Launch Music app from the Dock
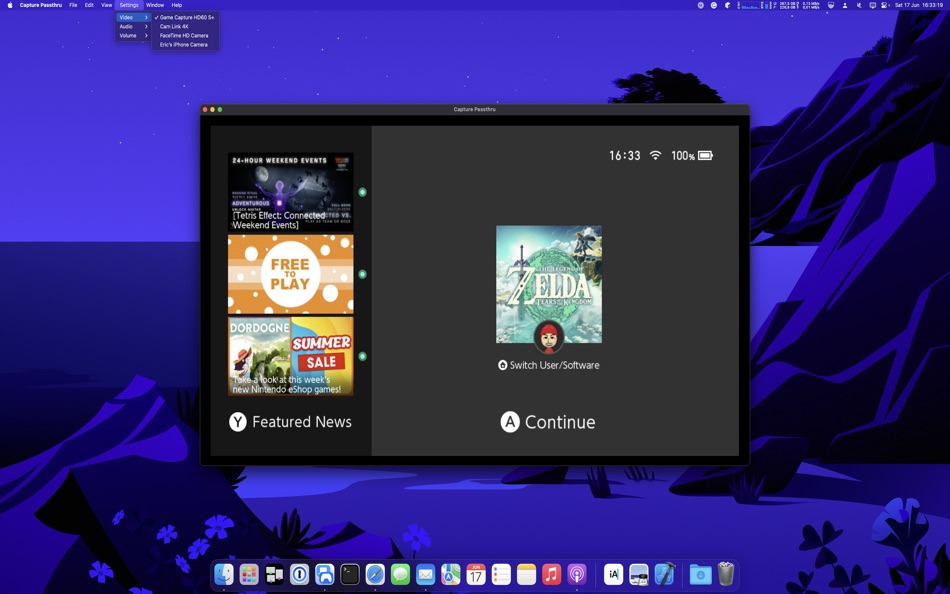 click(x=551, y=573)
